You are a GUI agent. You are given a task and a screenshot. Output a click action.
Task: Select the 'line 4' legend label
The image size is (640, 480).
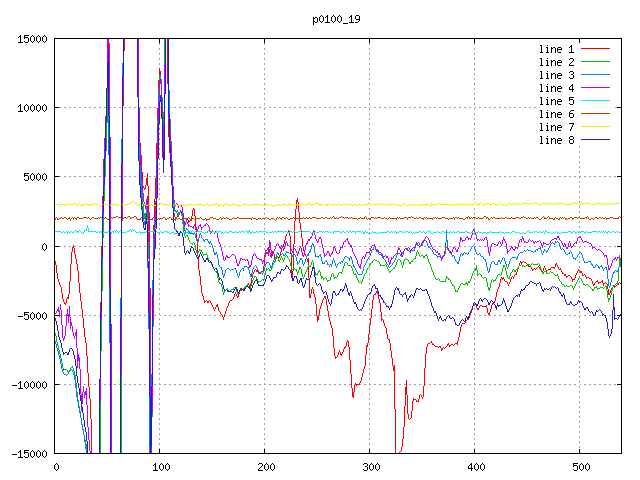click(x=557, y=89)
